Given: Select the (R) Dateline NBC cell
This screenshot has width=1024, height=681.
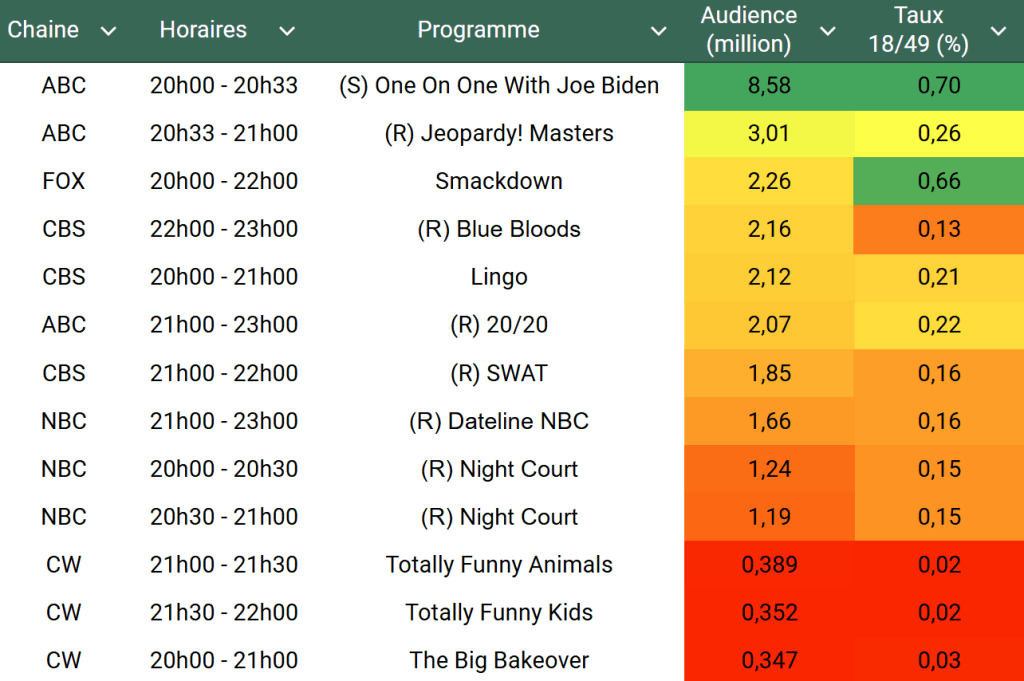Looking at the screenshot, I should point(499,421).
